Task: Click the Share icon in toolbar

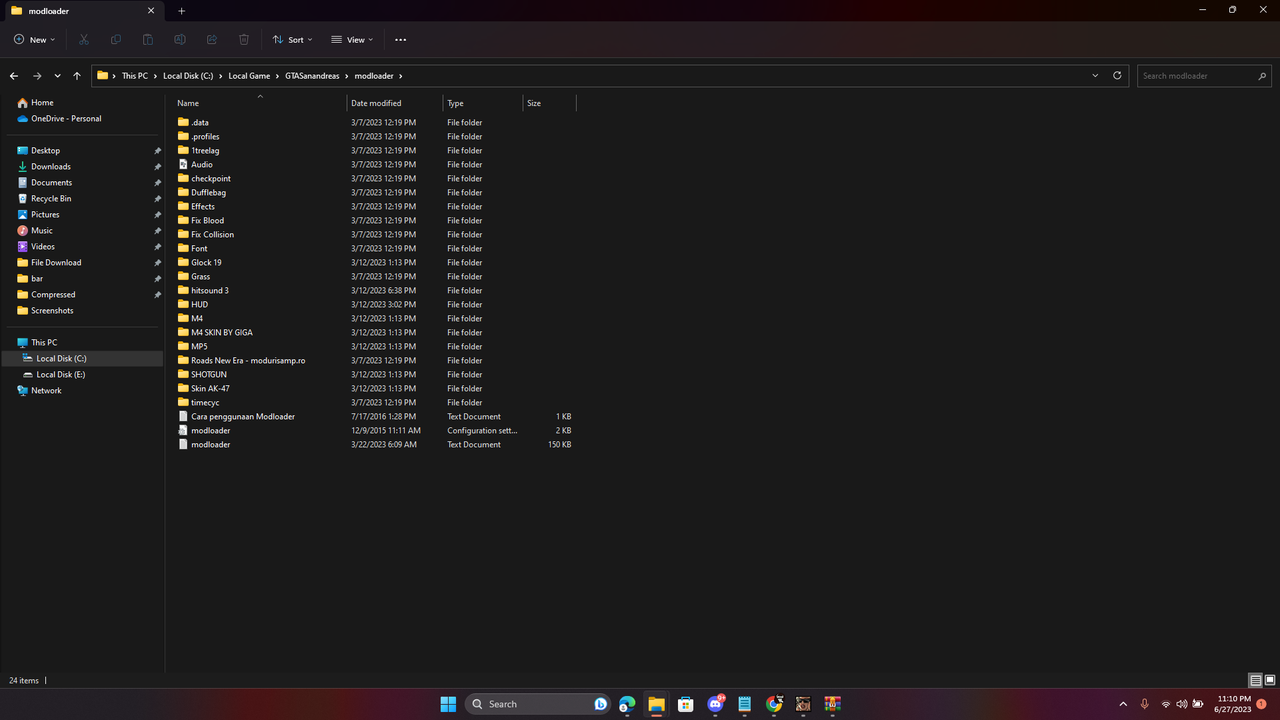Action: tap(212, 40)
